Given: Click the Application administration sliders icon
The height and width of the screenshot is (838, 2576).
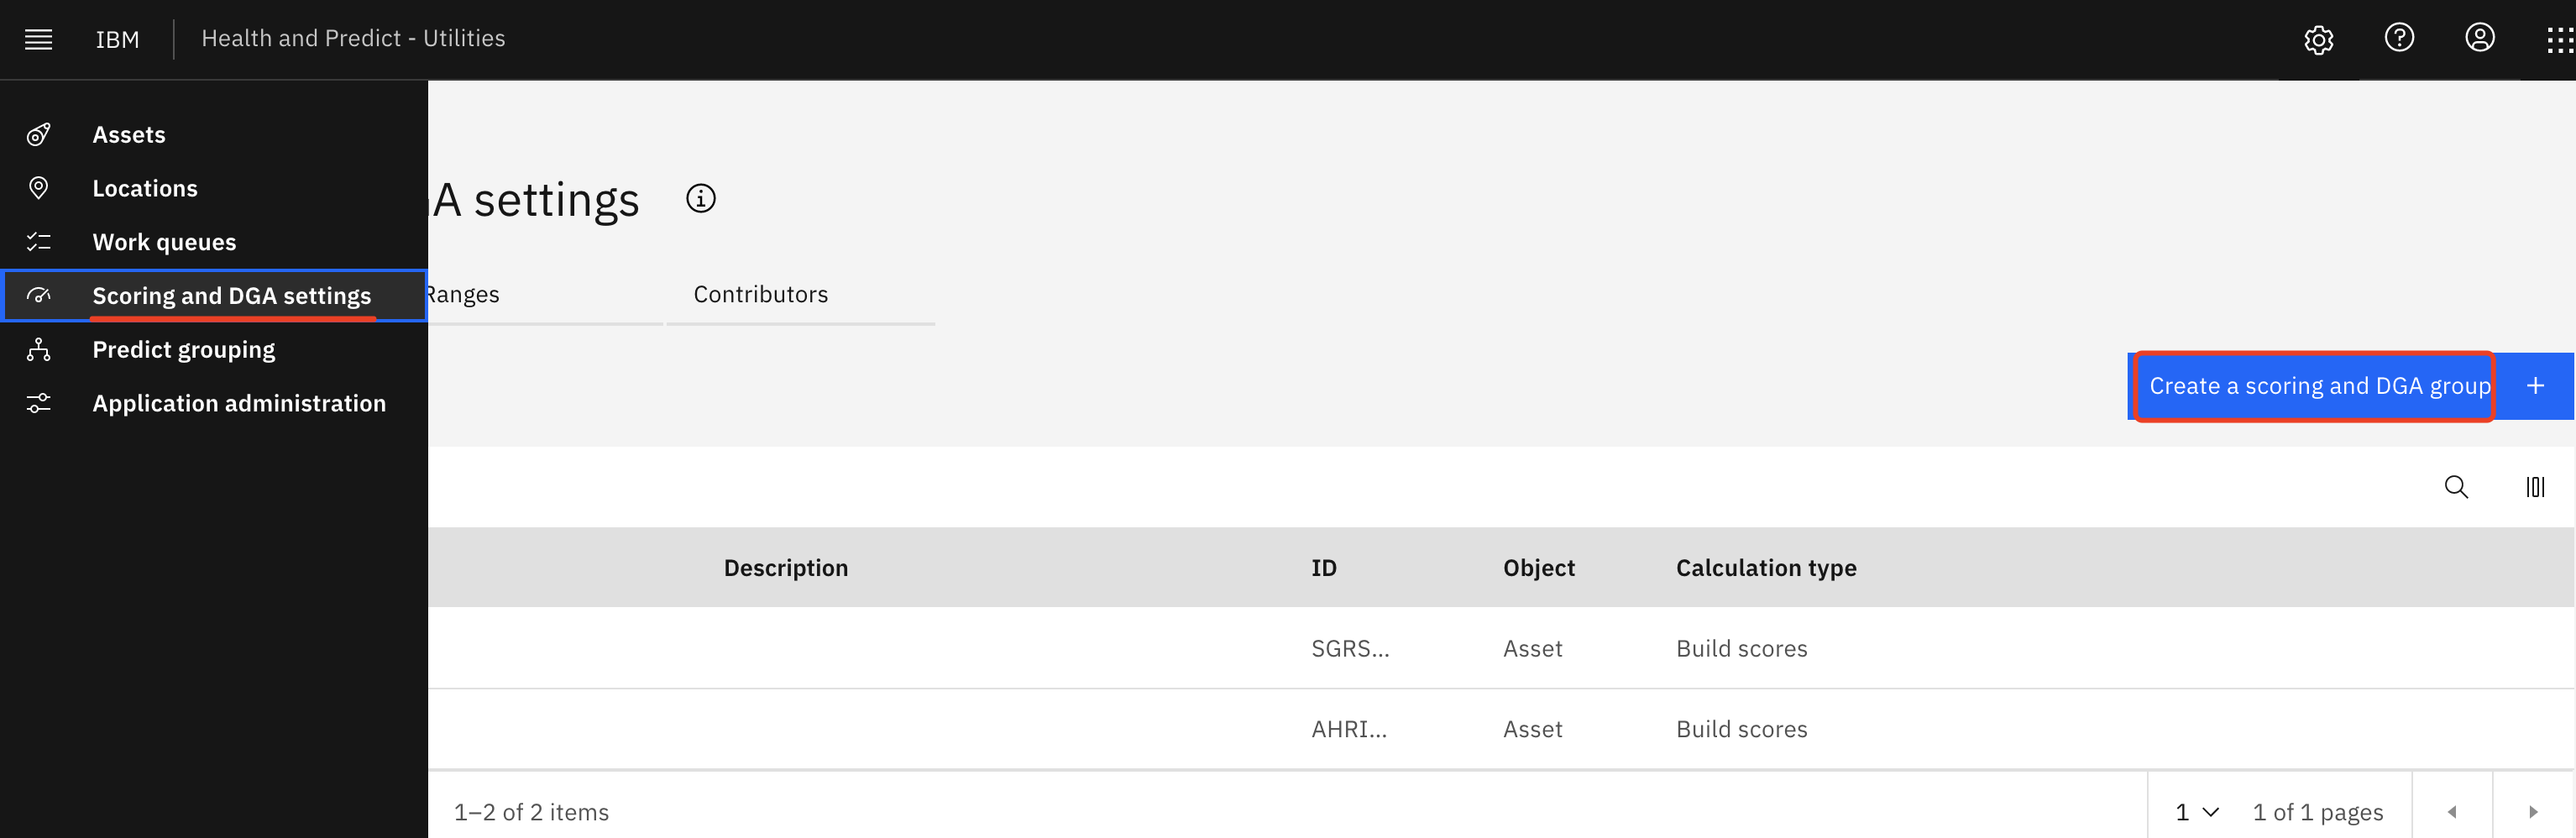Looking at the screenshot, I should (38, 403).
